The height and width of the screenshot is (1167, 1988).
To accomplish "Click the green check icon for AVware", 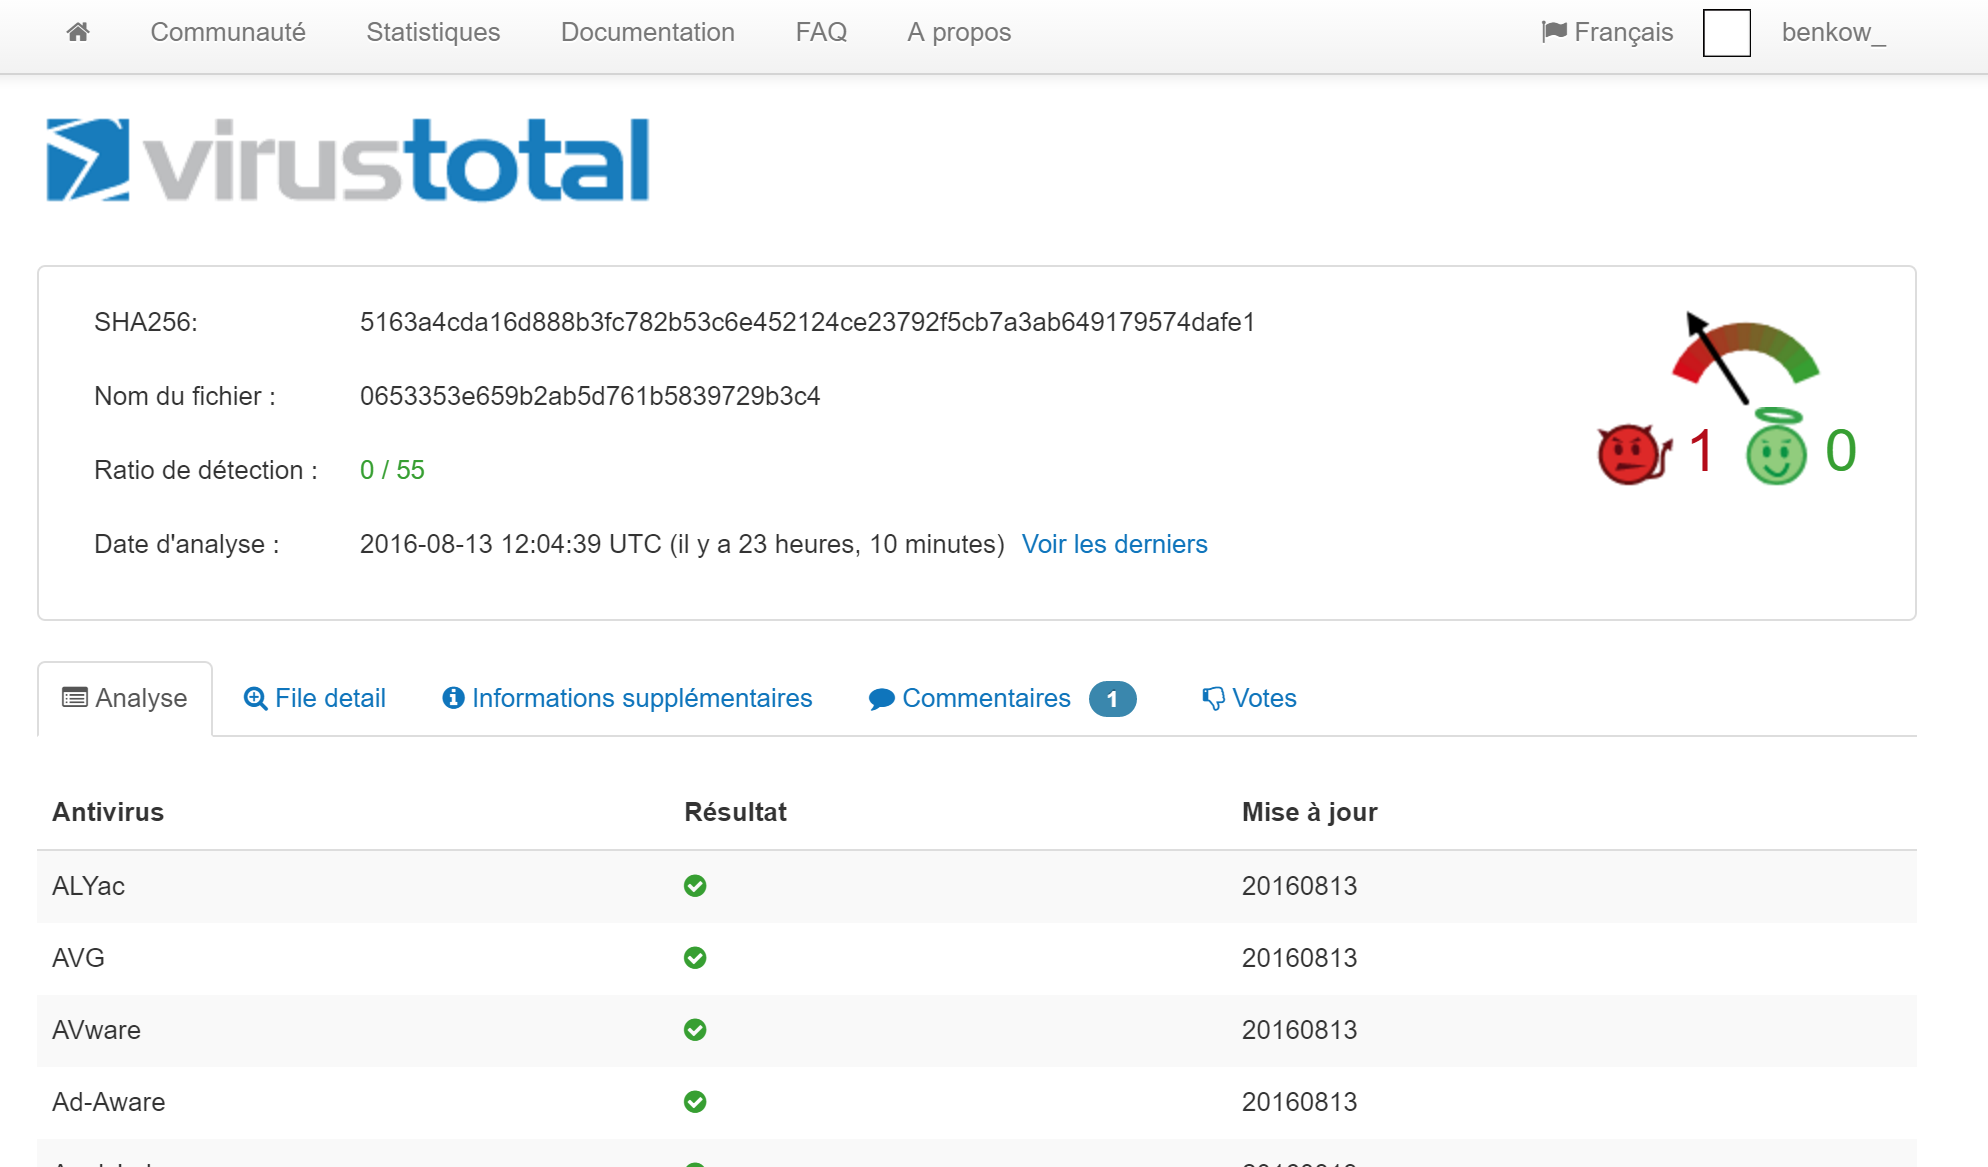I will [x=695, y=1030].
